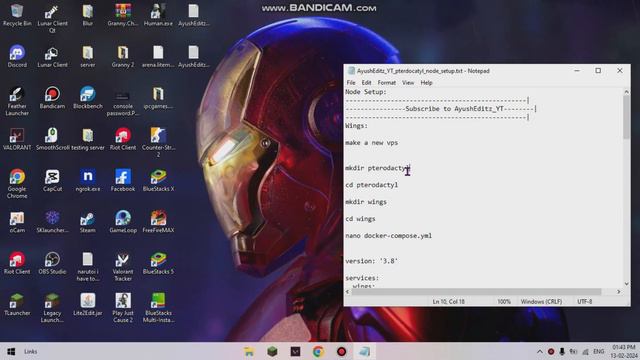The image size is (640, 360).
Task: Select the VALORANT desktop icon
Action: (x=17, y=139)
